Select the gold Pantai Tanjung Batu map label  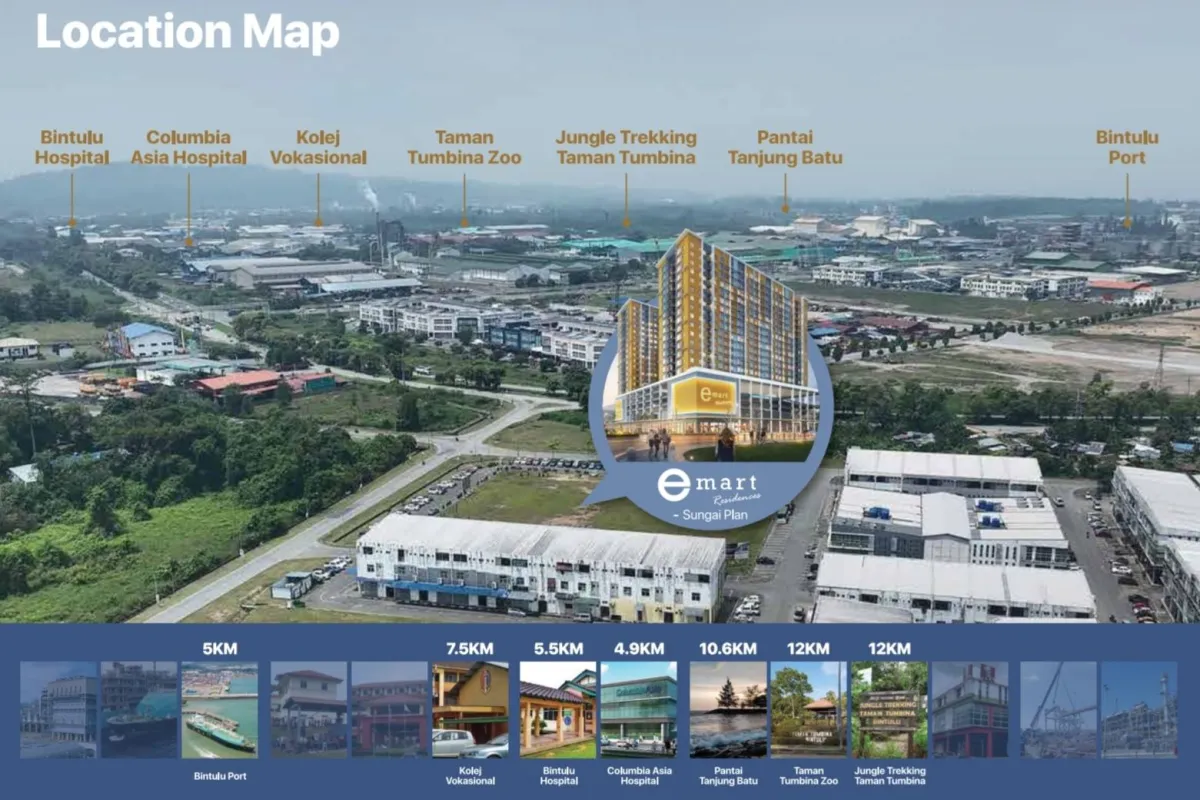tap(785, 147)
